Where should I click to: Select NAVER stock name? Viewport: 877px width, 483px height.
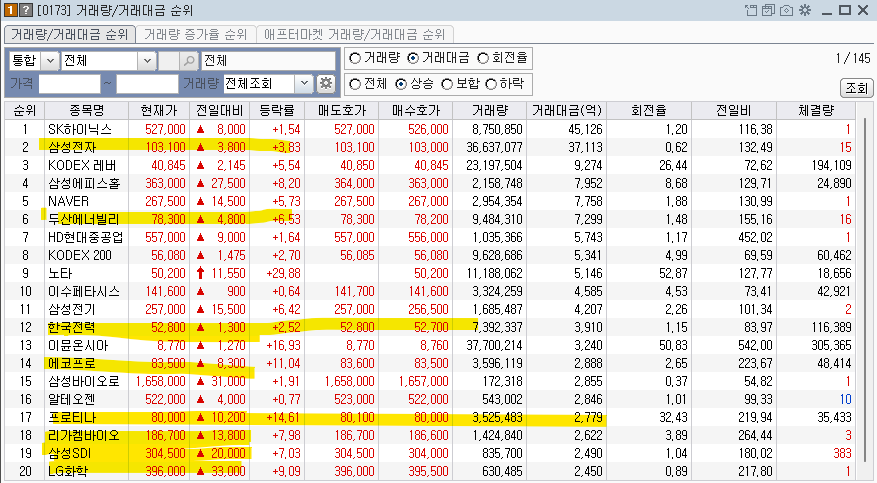tap(68, 201)
